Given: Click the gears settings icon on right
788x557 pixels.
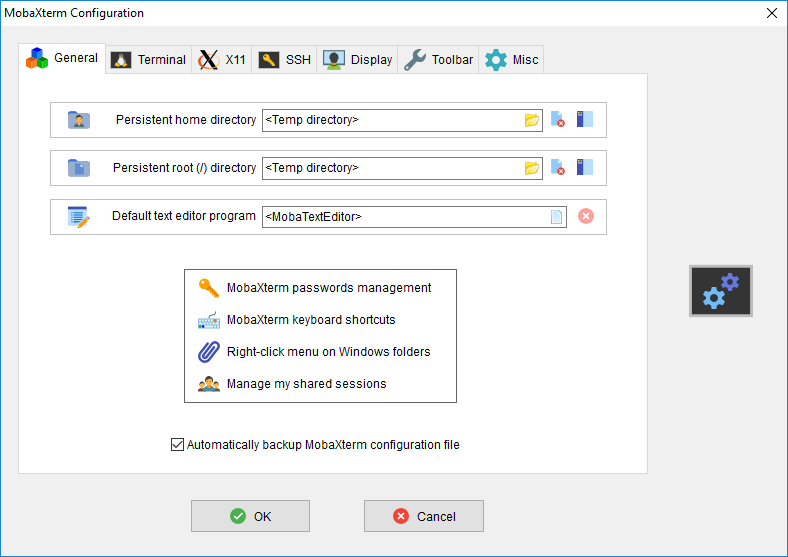Looking at the screenshot, I should (x=720, y=291).
